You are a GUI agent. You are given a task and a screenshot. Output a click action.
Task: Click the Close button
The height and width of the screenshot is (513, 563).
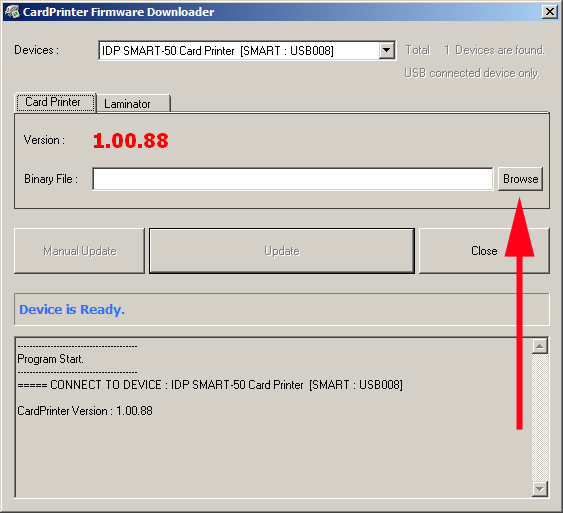(484, 251)
